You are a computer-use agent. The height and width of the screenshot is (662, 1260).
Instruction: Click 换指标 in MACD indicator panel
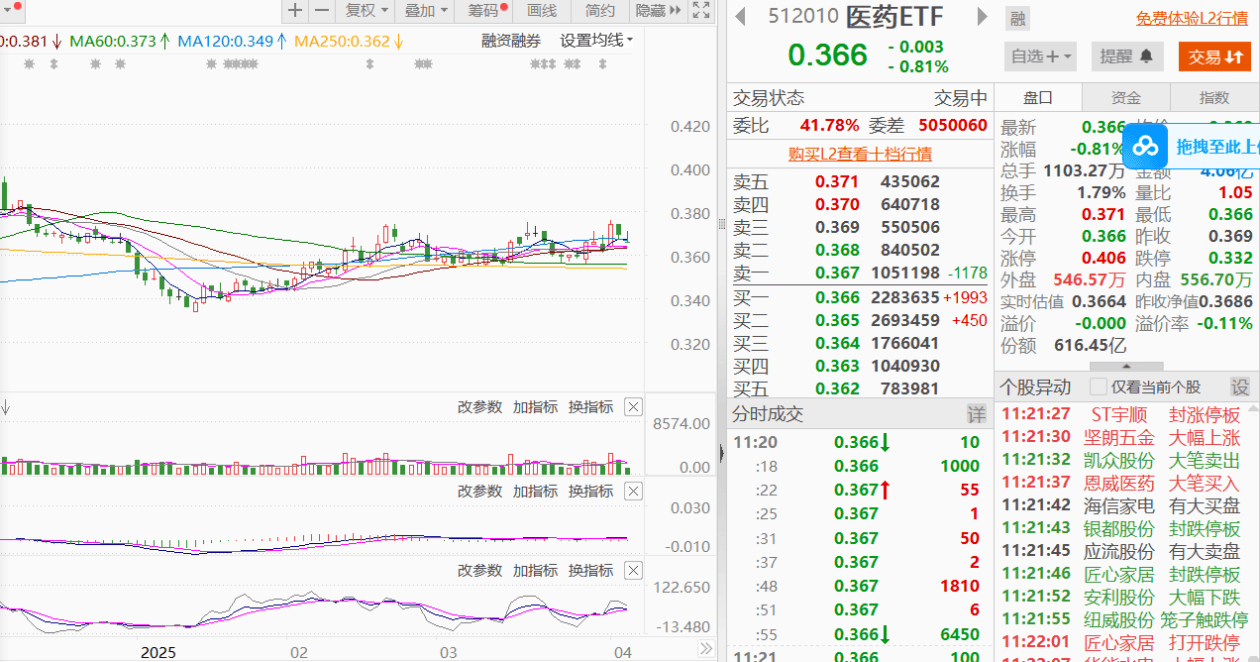click(591, 491)
